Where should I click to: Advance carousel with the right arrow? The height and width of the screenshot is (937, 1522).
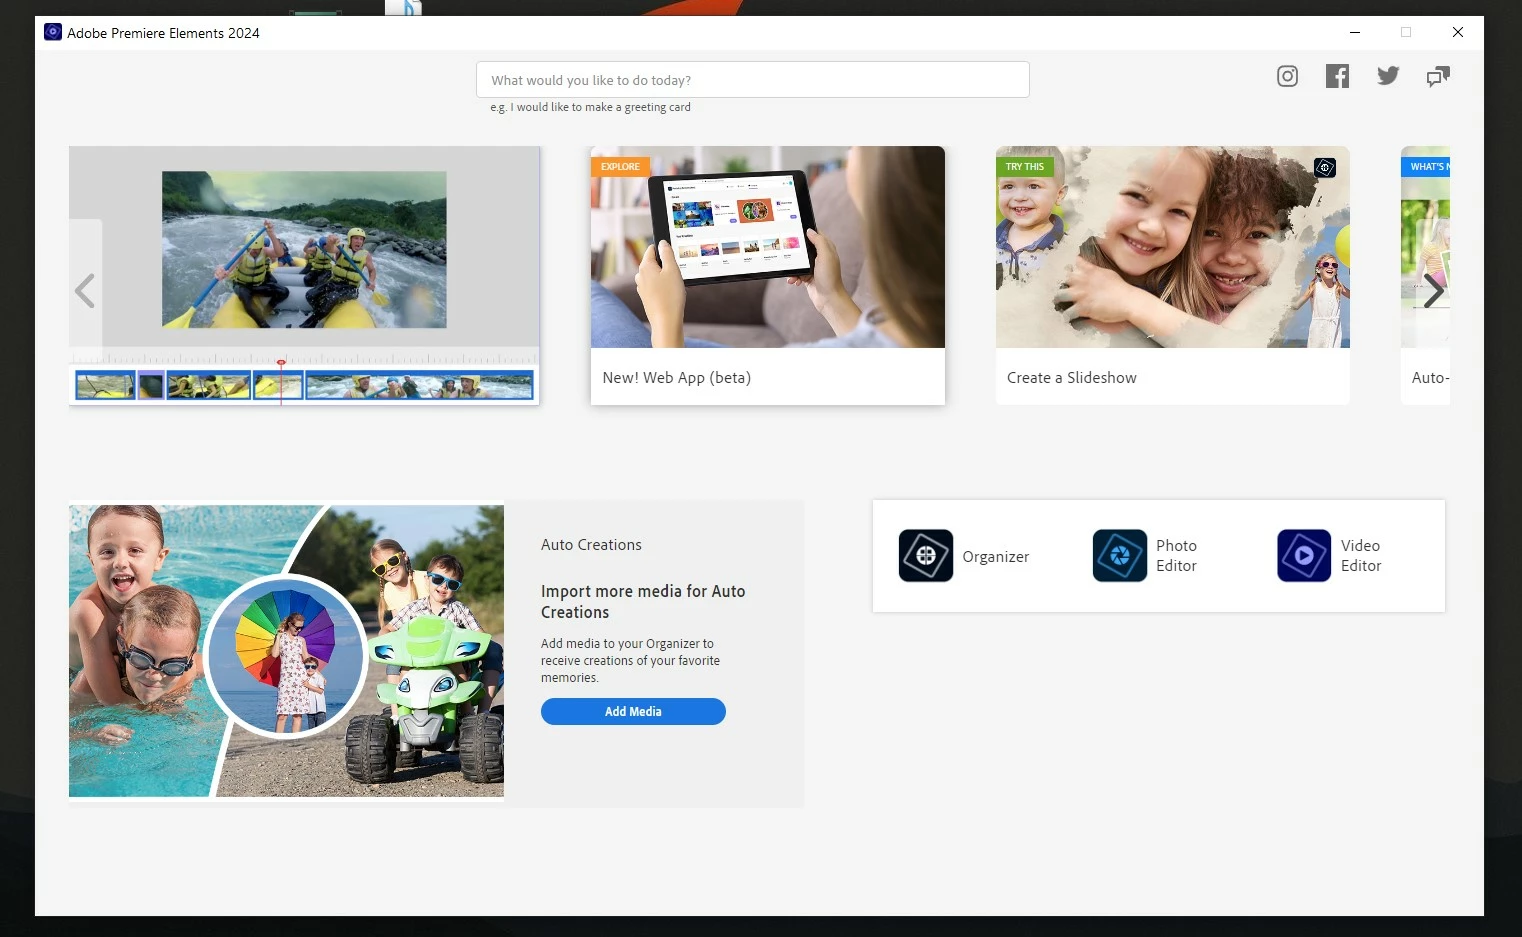tap(1434, 291)
